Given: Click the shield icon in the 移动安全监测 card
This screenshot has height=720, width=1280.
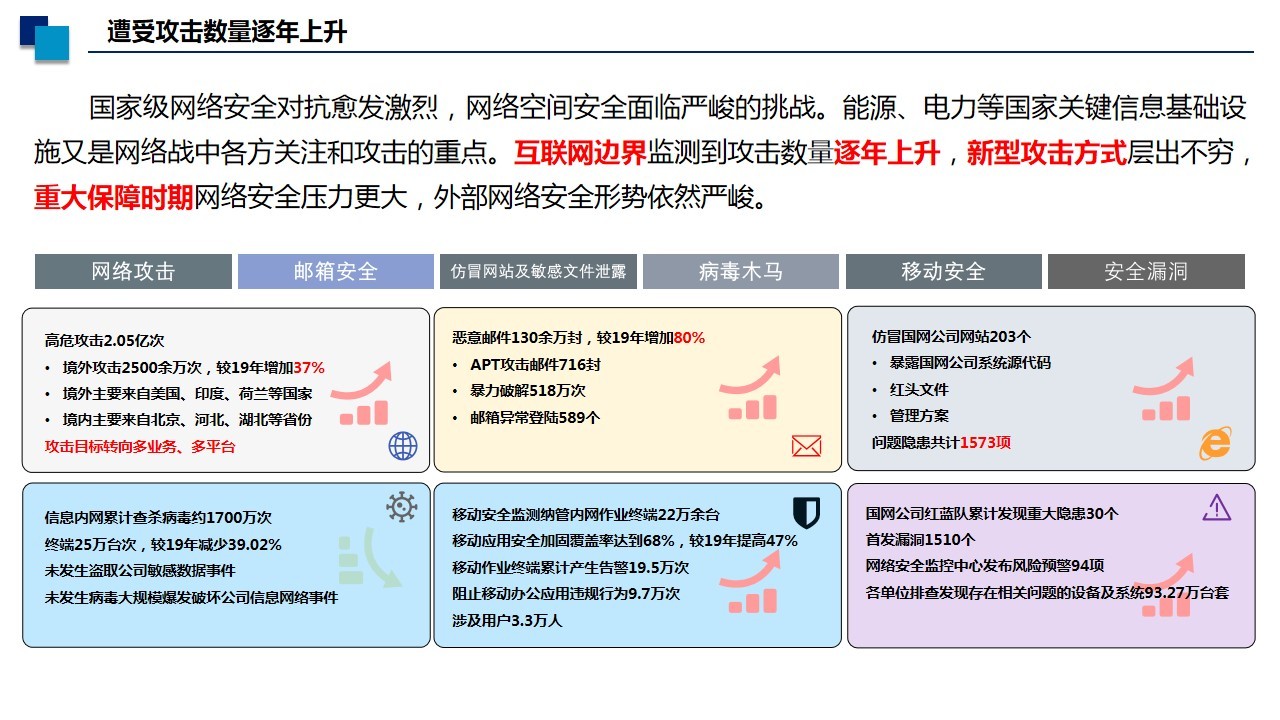Looking at the screenshot, I should tap(806, 513).
